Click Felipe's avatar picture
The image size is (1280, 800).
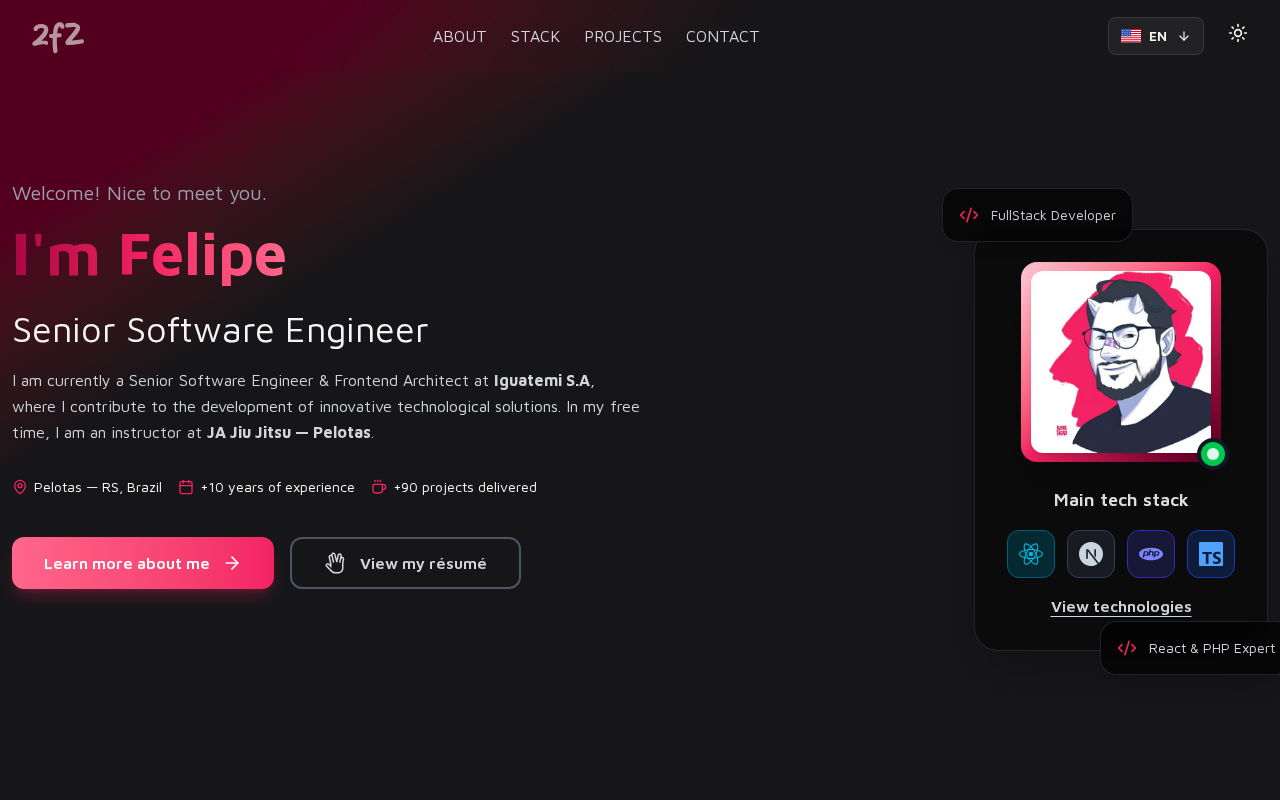1121,362
